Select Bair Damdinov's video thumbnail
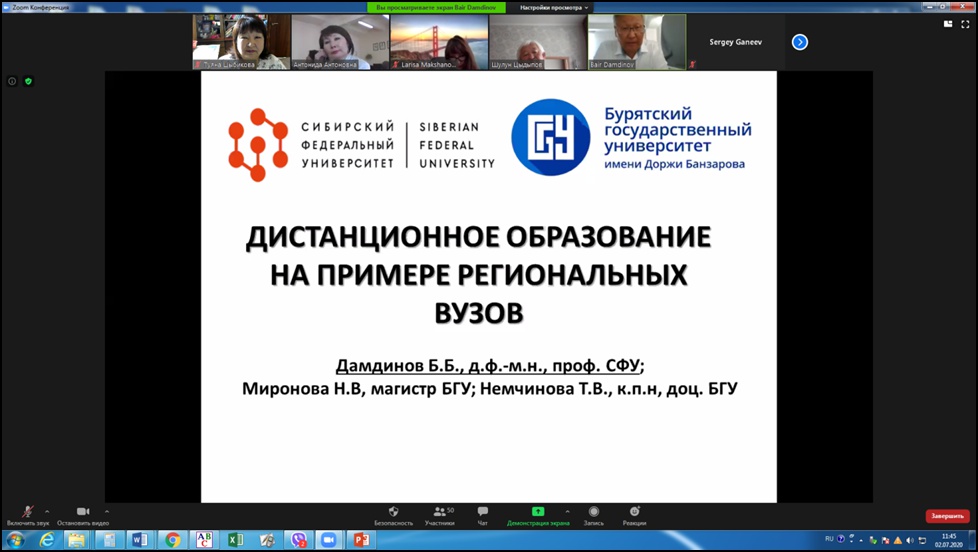The height and width of the screenshot is (552, 978). pos(636,41)
